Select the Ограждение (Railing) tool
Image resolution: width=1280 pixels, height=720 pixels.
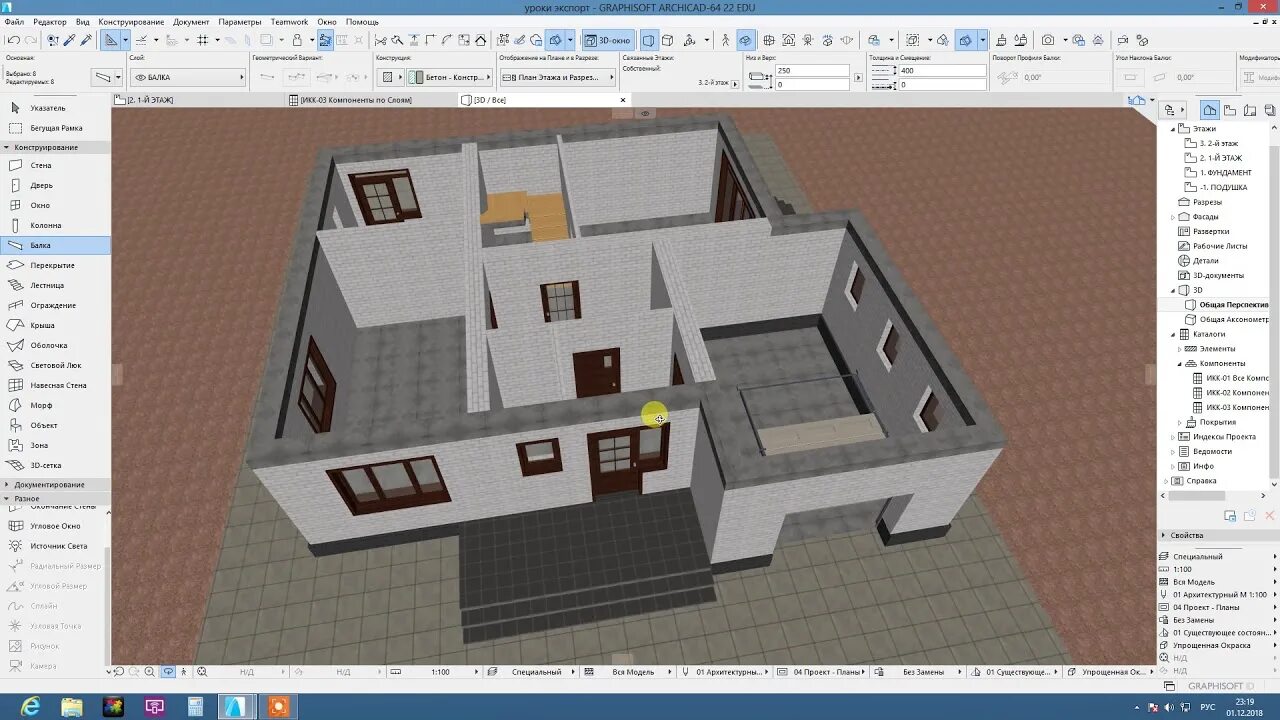tap(55, 305)
